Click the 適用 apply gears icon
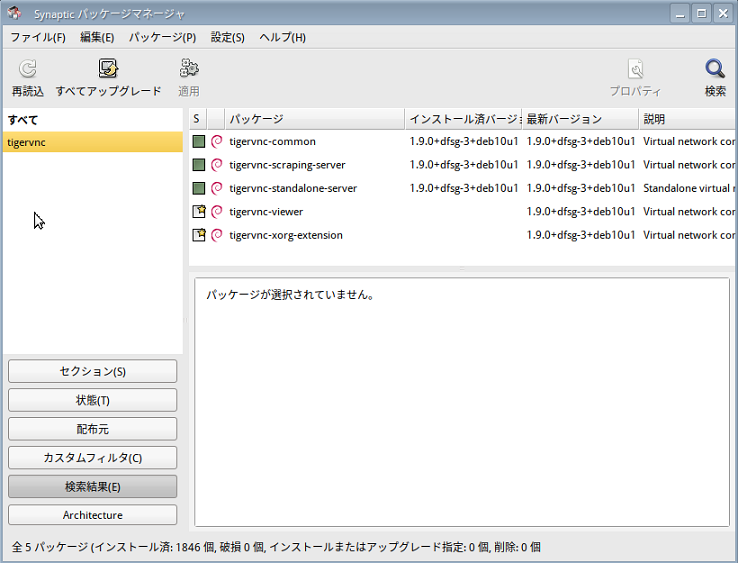The image size is (738, 563). click(189, 69)
